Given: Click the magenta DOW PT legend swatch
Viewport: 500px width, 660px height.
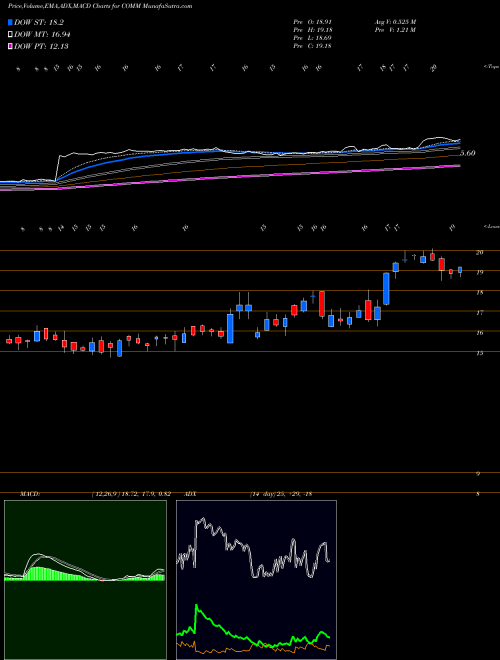Looking at the screenshot, I should point(11,46).
